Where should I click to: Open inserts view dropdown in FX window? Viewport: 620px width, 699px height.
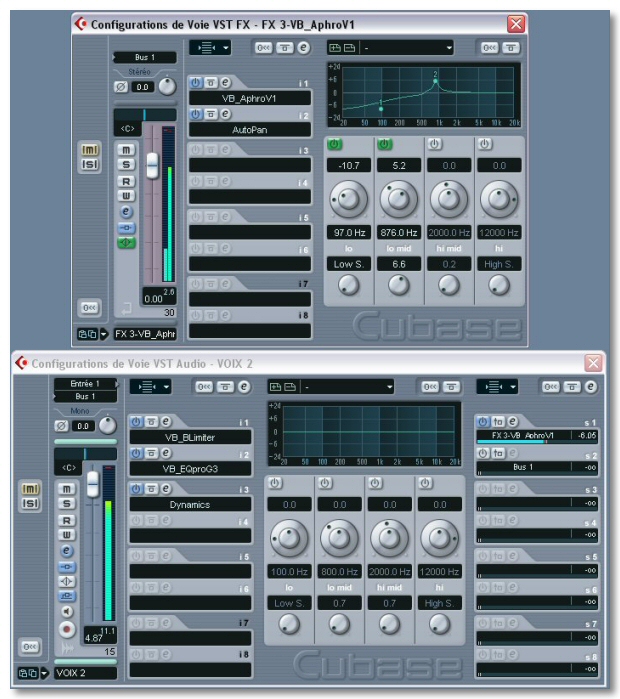[x=210, y=48]
